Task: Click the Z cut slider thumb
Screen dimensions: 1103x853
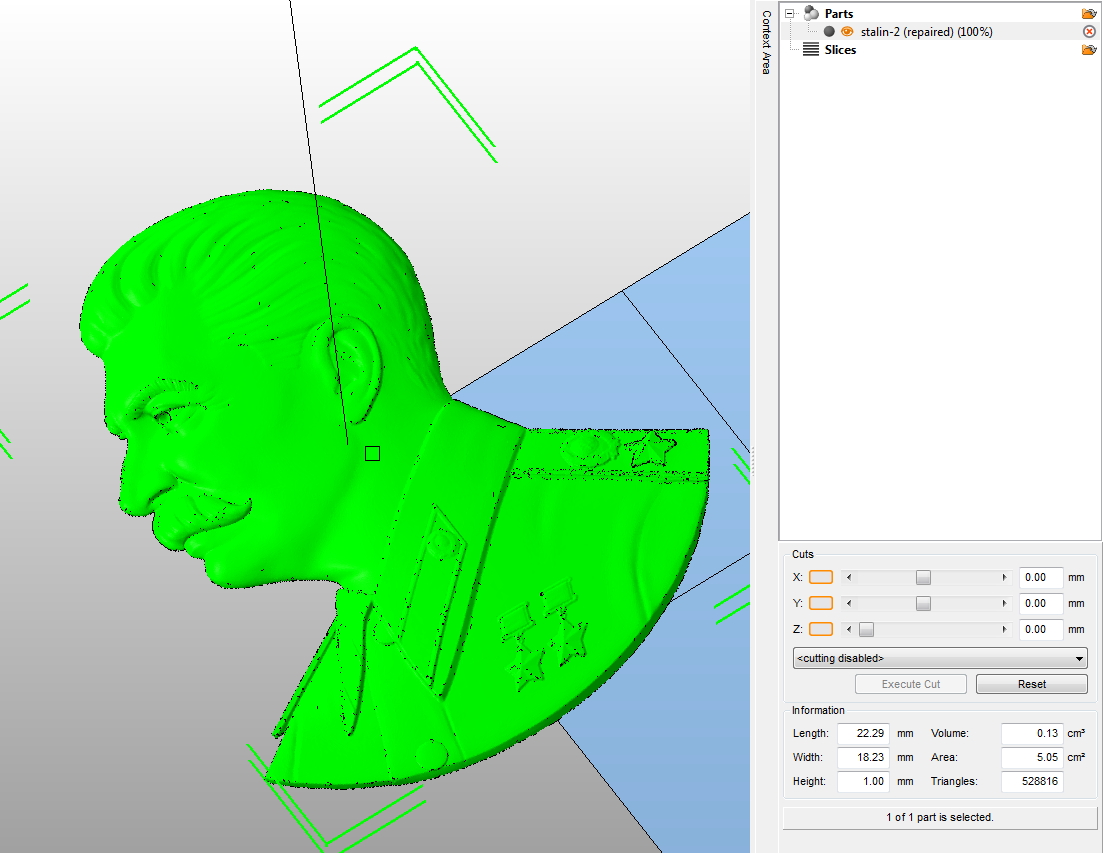Action: [867, 629]
